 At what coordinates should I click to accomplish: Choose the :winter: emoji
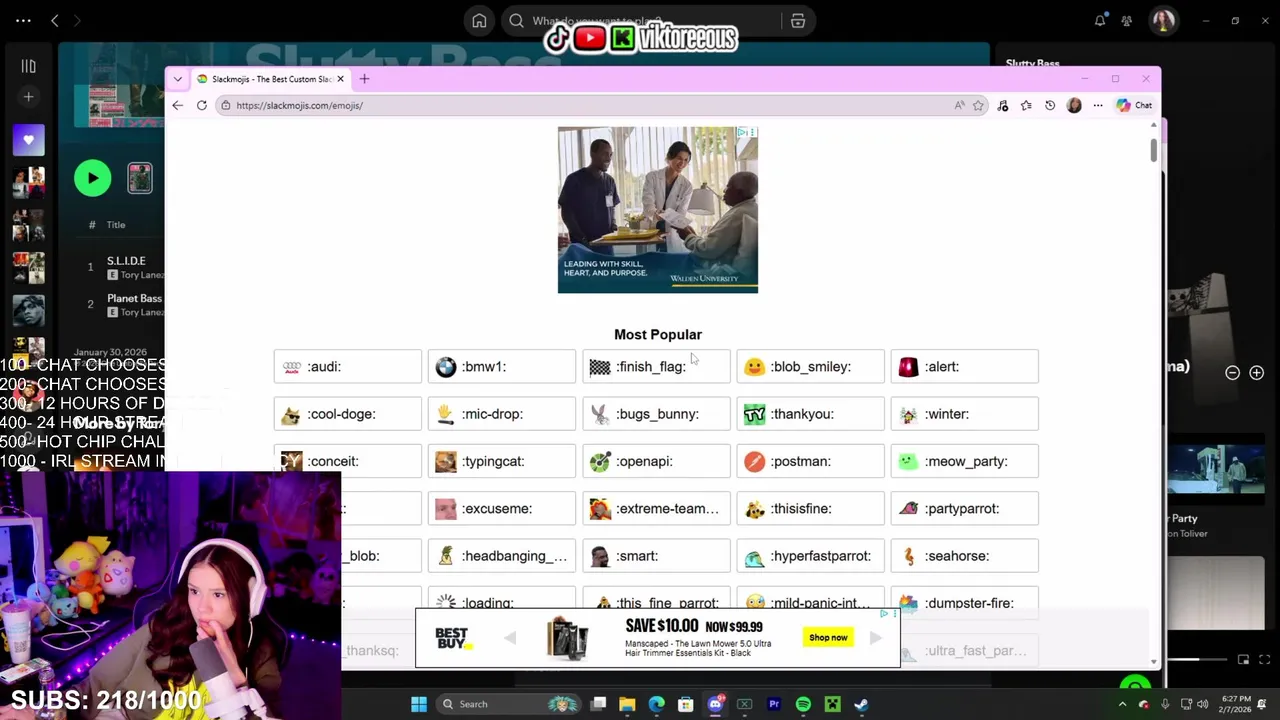coord(965,414)
